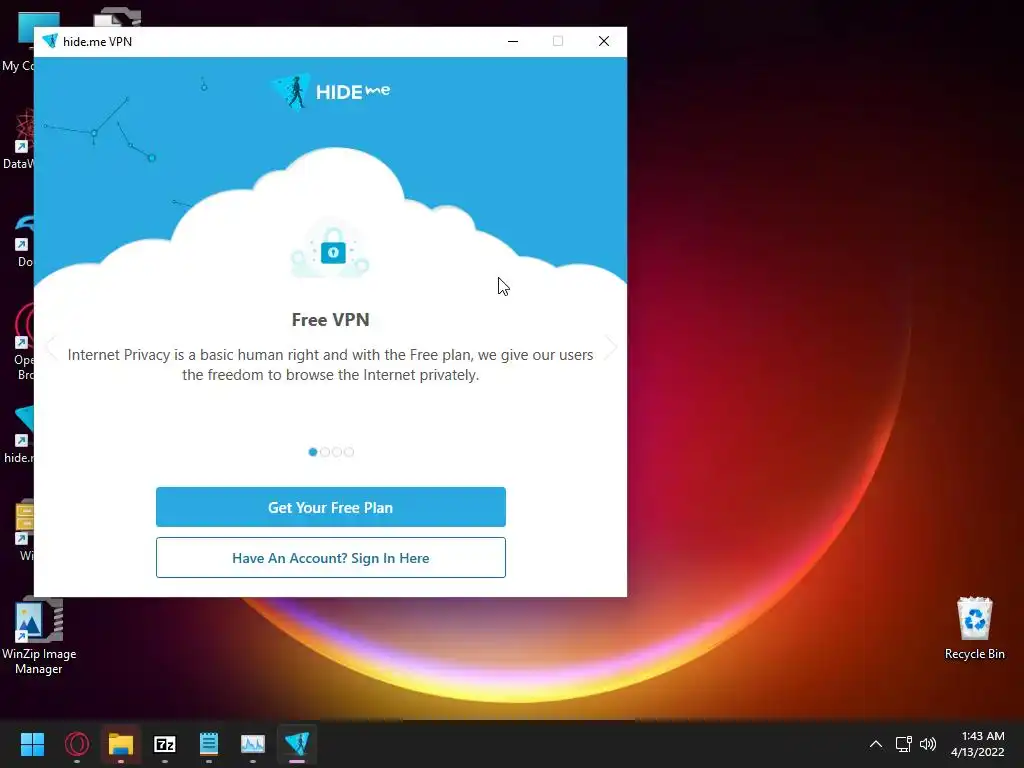Minimize the hide.me VPN window
The image size is (1024, 768).
(x=513, y=41)
